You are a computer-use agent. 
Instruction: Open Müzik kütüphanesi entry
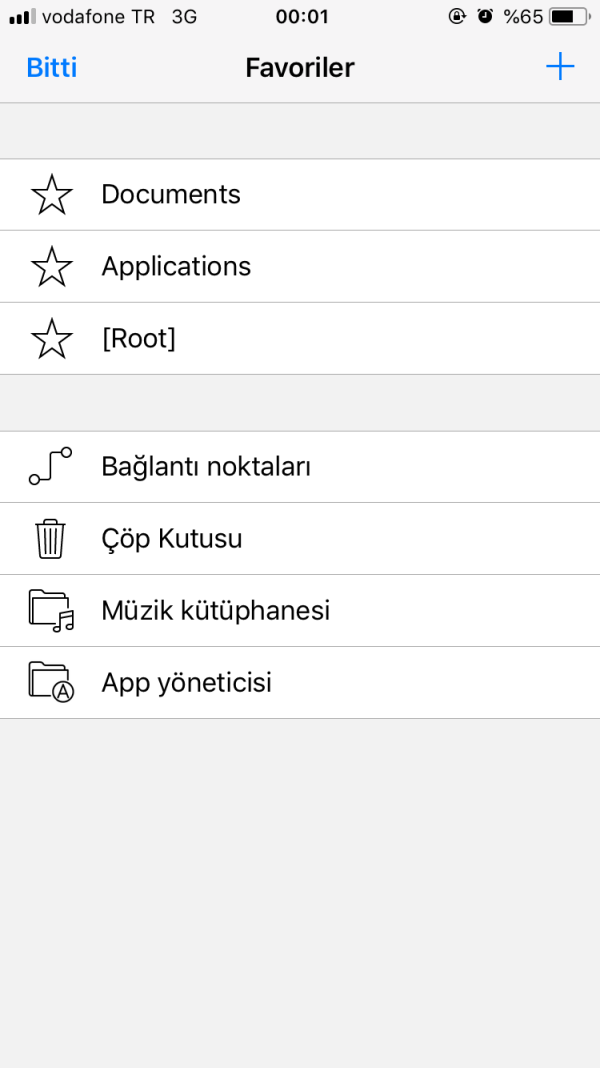(x=216, y=611)
